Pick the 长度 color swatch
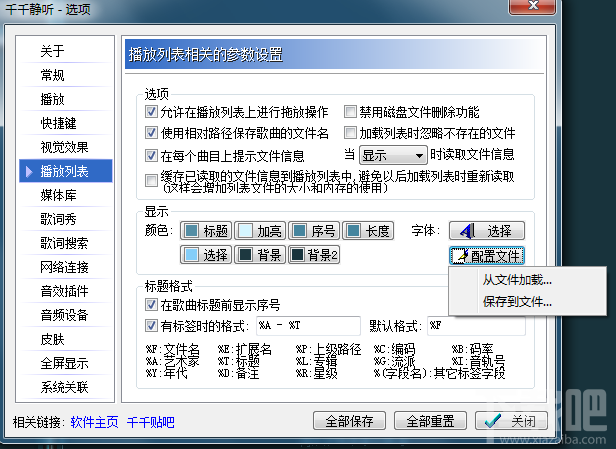This screenshot has width=616, height=449. click(x=368, y=231)
